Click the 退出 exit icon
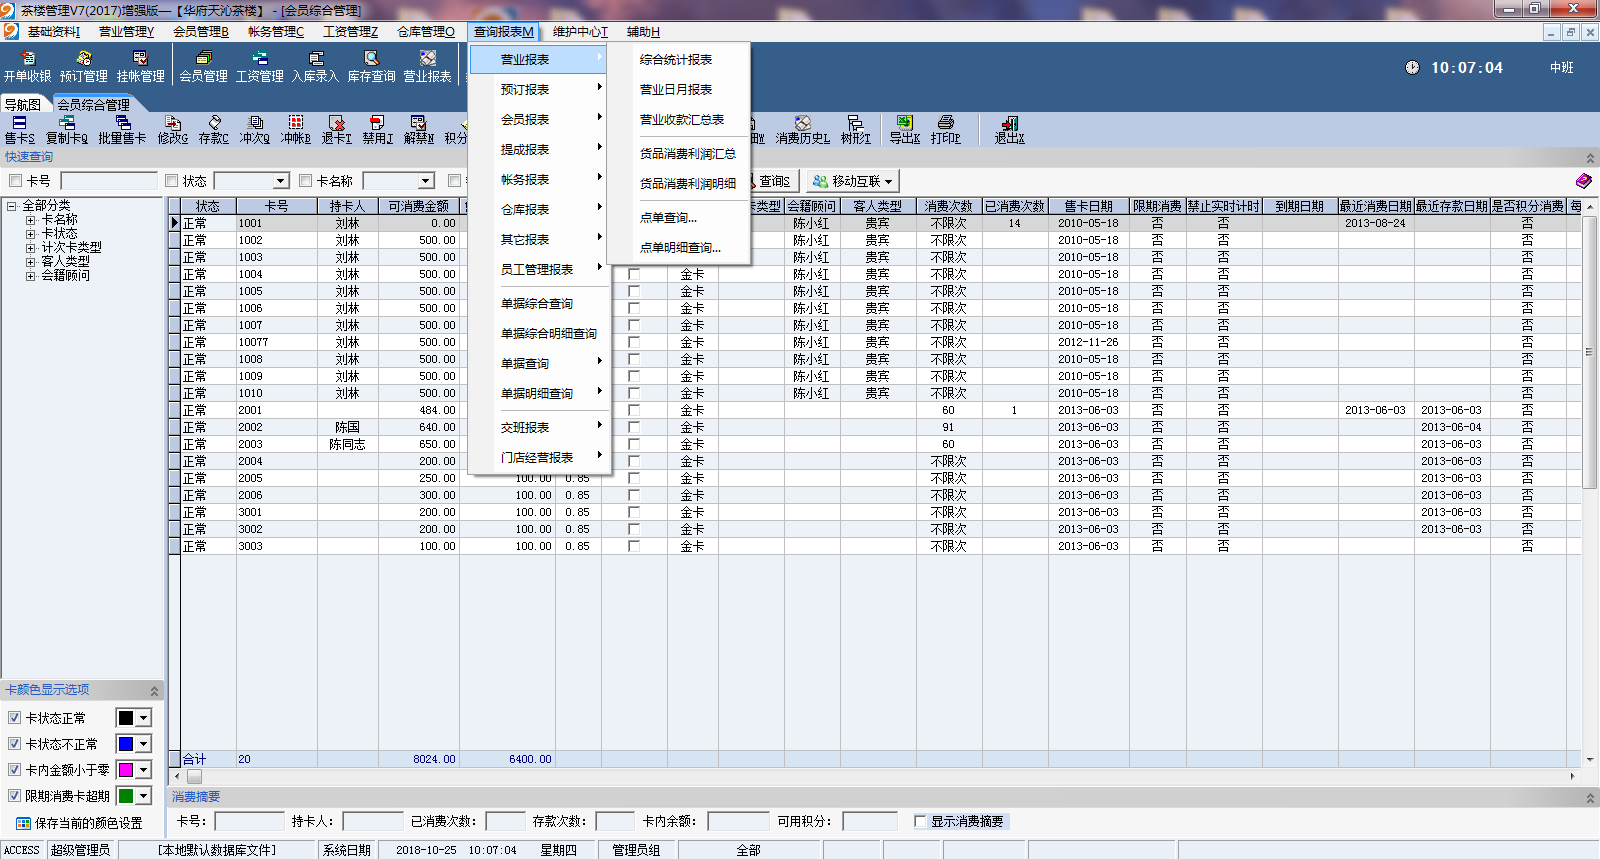Viewport: 1600px width, 859px height. (x=1009, y=130)
